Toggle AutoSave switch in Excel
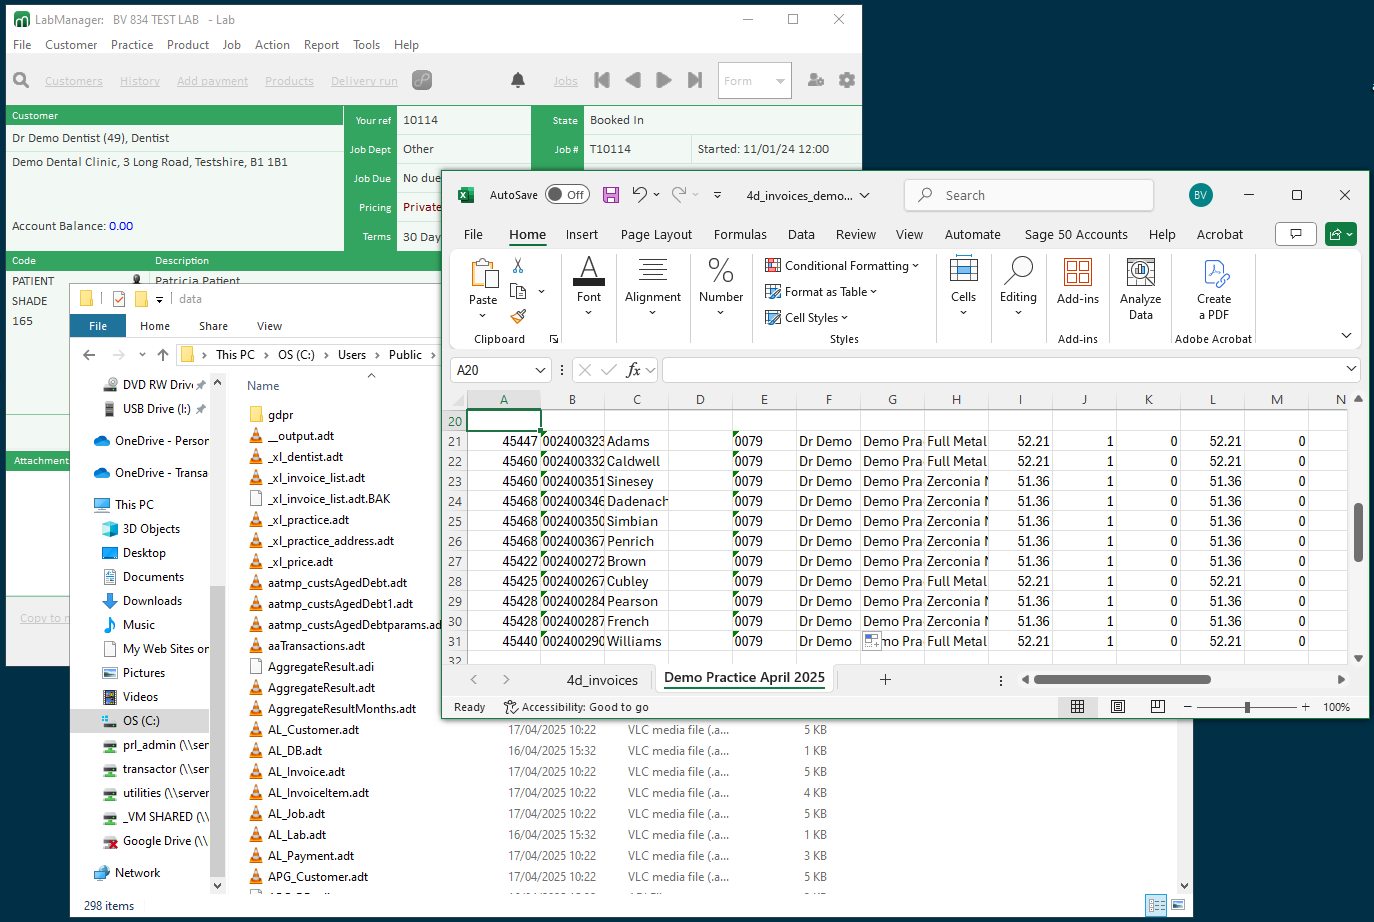The height and width of the screenshot is (922, 1374). (567, 195)
